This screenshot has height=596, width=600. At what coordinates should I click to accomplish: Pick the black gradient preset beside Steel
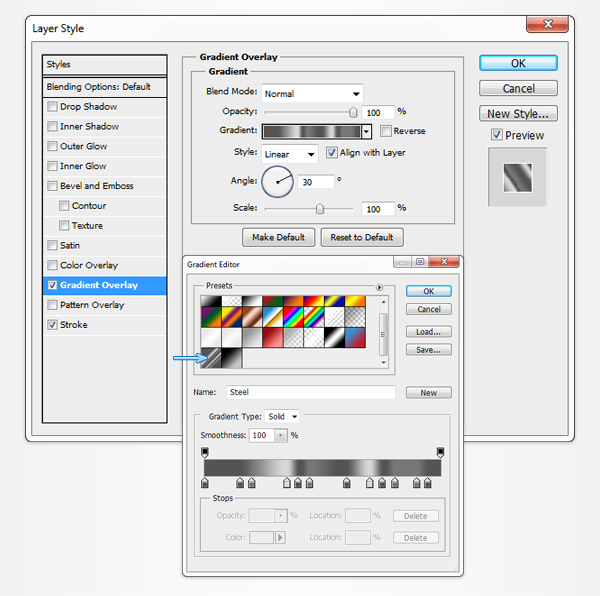pyautogui.click(x=231, y=358)
